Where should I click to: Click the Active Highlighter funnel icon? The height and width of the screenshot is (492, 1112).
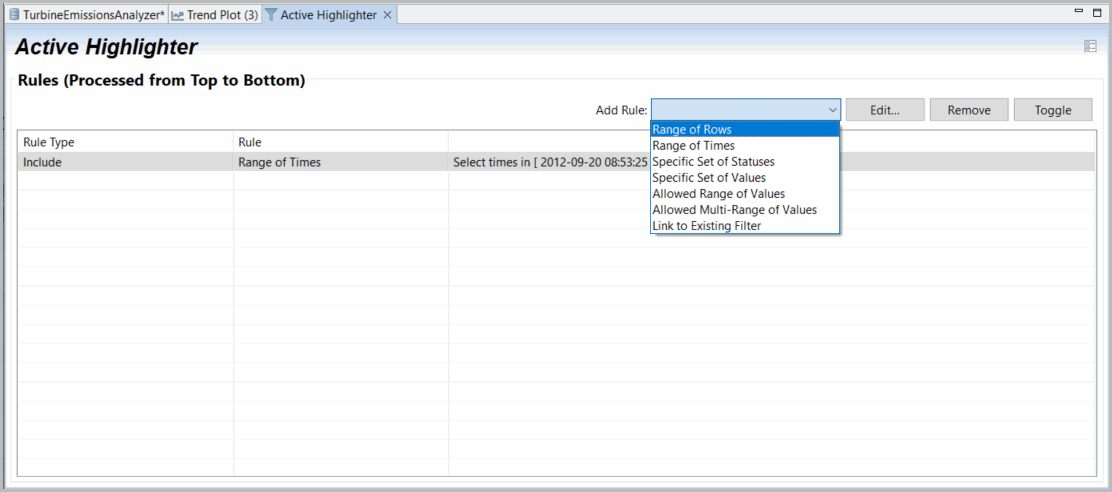[271, 16]
